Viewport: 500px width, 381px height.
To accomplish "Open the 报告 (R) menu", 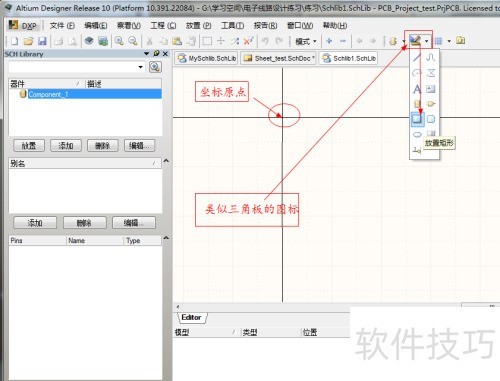I will tap(265, 25).
